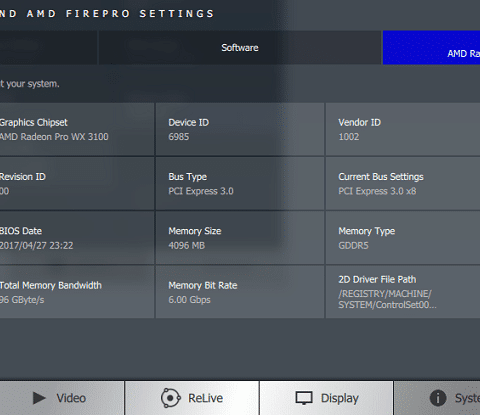Click Memory Bit Rate value 6.00 Gbps
This screenshot has height=415, width=480.
click(189, 300)
